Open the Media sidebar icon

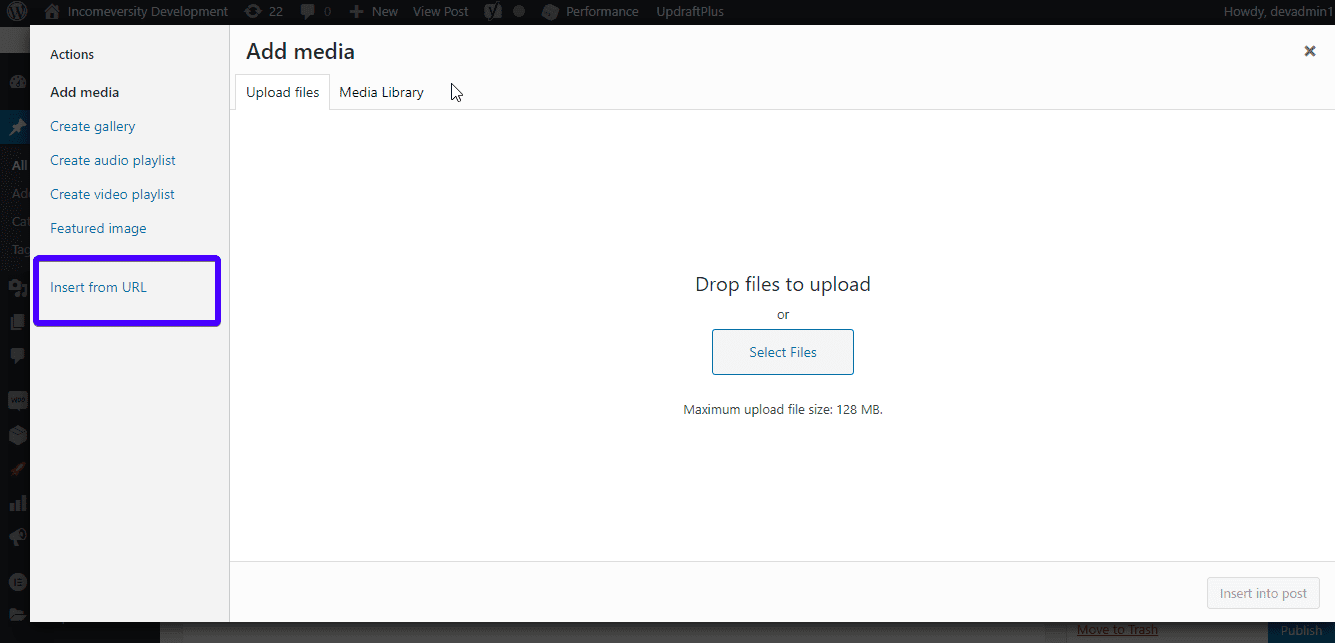(x=17, y=289)
